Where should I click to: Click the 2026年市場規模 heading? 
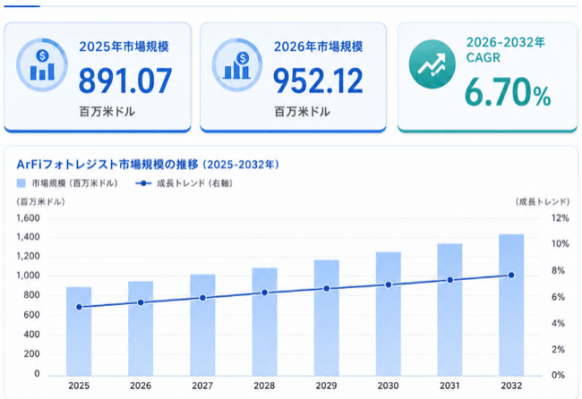[x=318, y=47]
